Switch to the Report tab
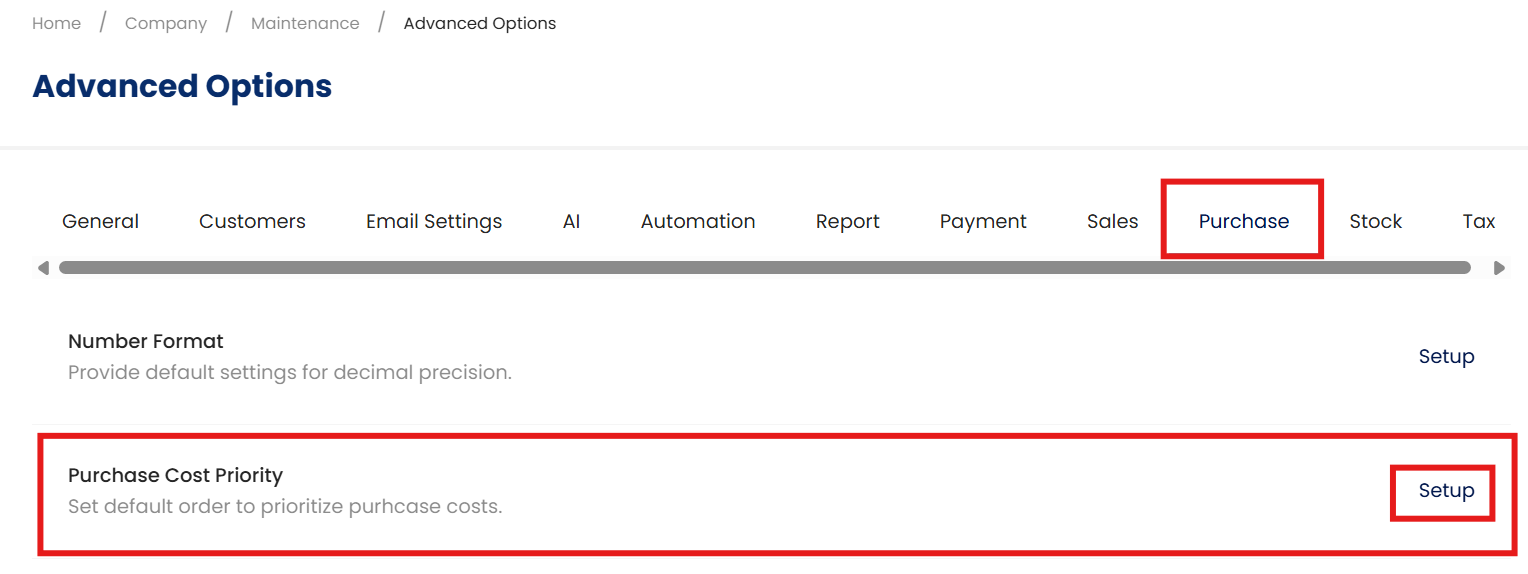1528x574 pixels. point(847,221)
